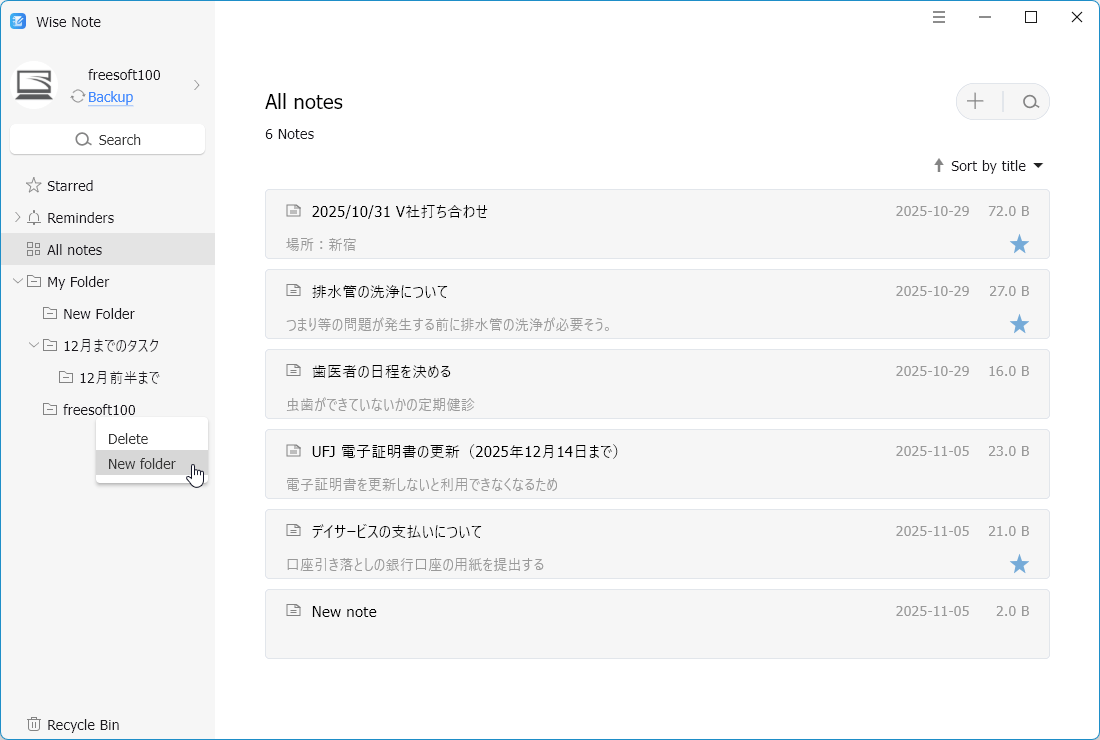This screenshot has height=740, width=1100.
Task: Select New folder in context menu
Action: (x=142, y=464)
